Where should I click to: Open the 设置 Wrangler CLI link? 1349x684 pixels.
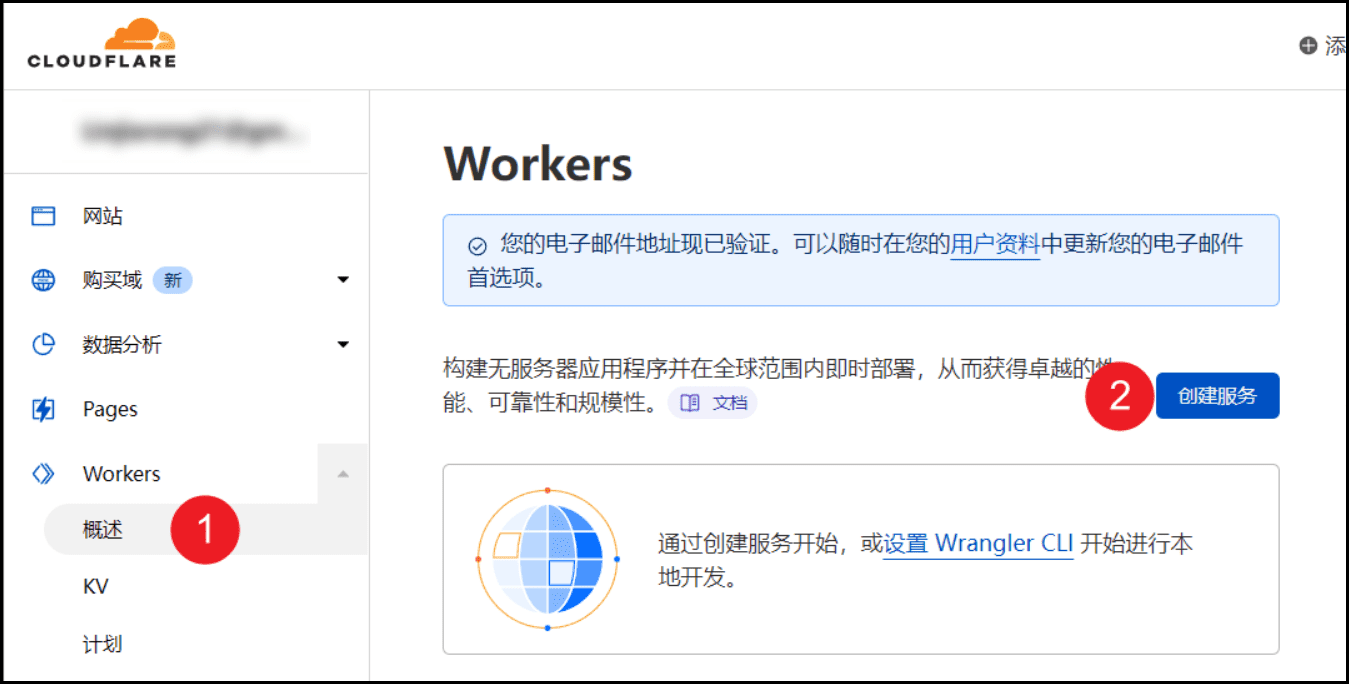(979, 544)
